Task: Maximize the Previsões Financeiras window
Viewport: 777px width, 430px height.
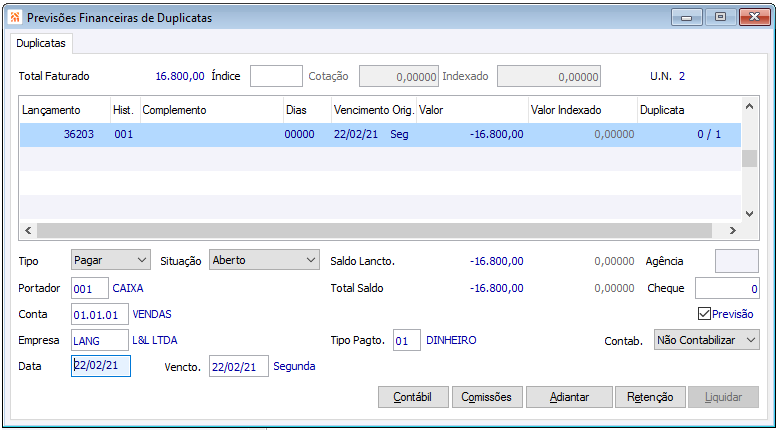Action: (x=720, y=17)
